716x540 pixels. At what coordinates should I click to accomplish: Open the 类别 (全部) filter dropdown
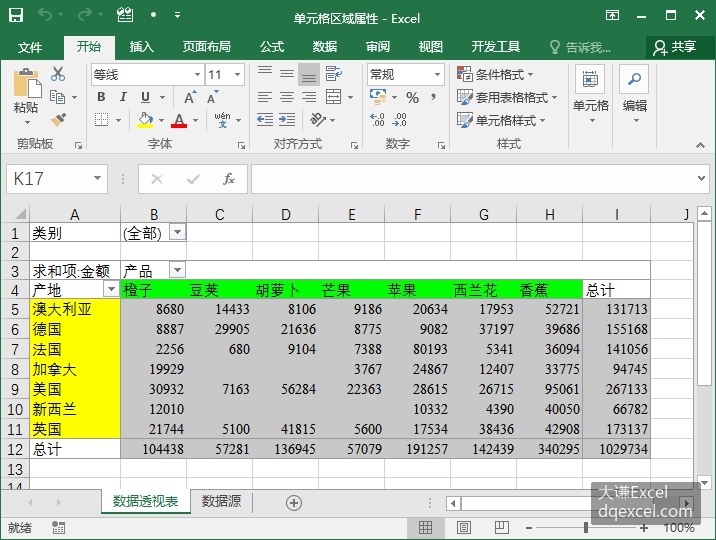(178, 232)
